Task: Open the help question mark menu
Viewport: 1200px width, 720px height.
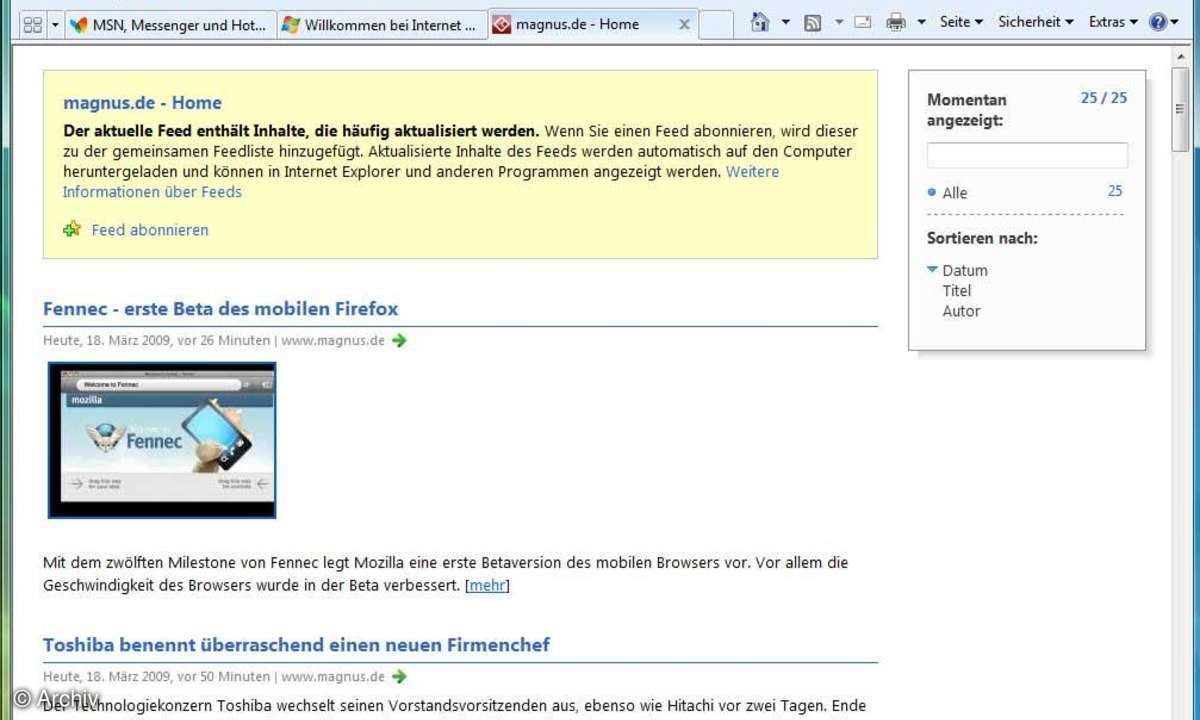Action: pos(1163,22)
